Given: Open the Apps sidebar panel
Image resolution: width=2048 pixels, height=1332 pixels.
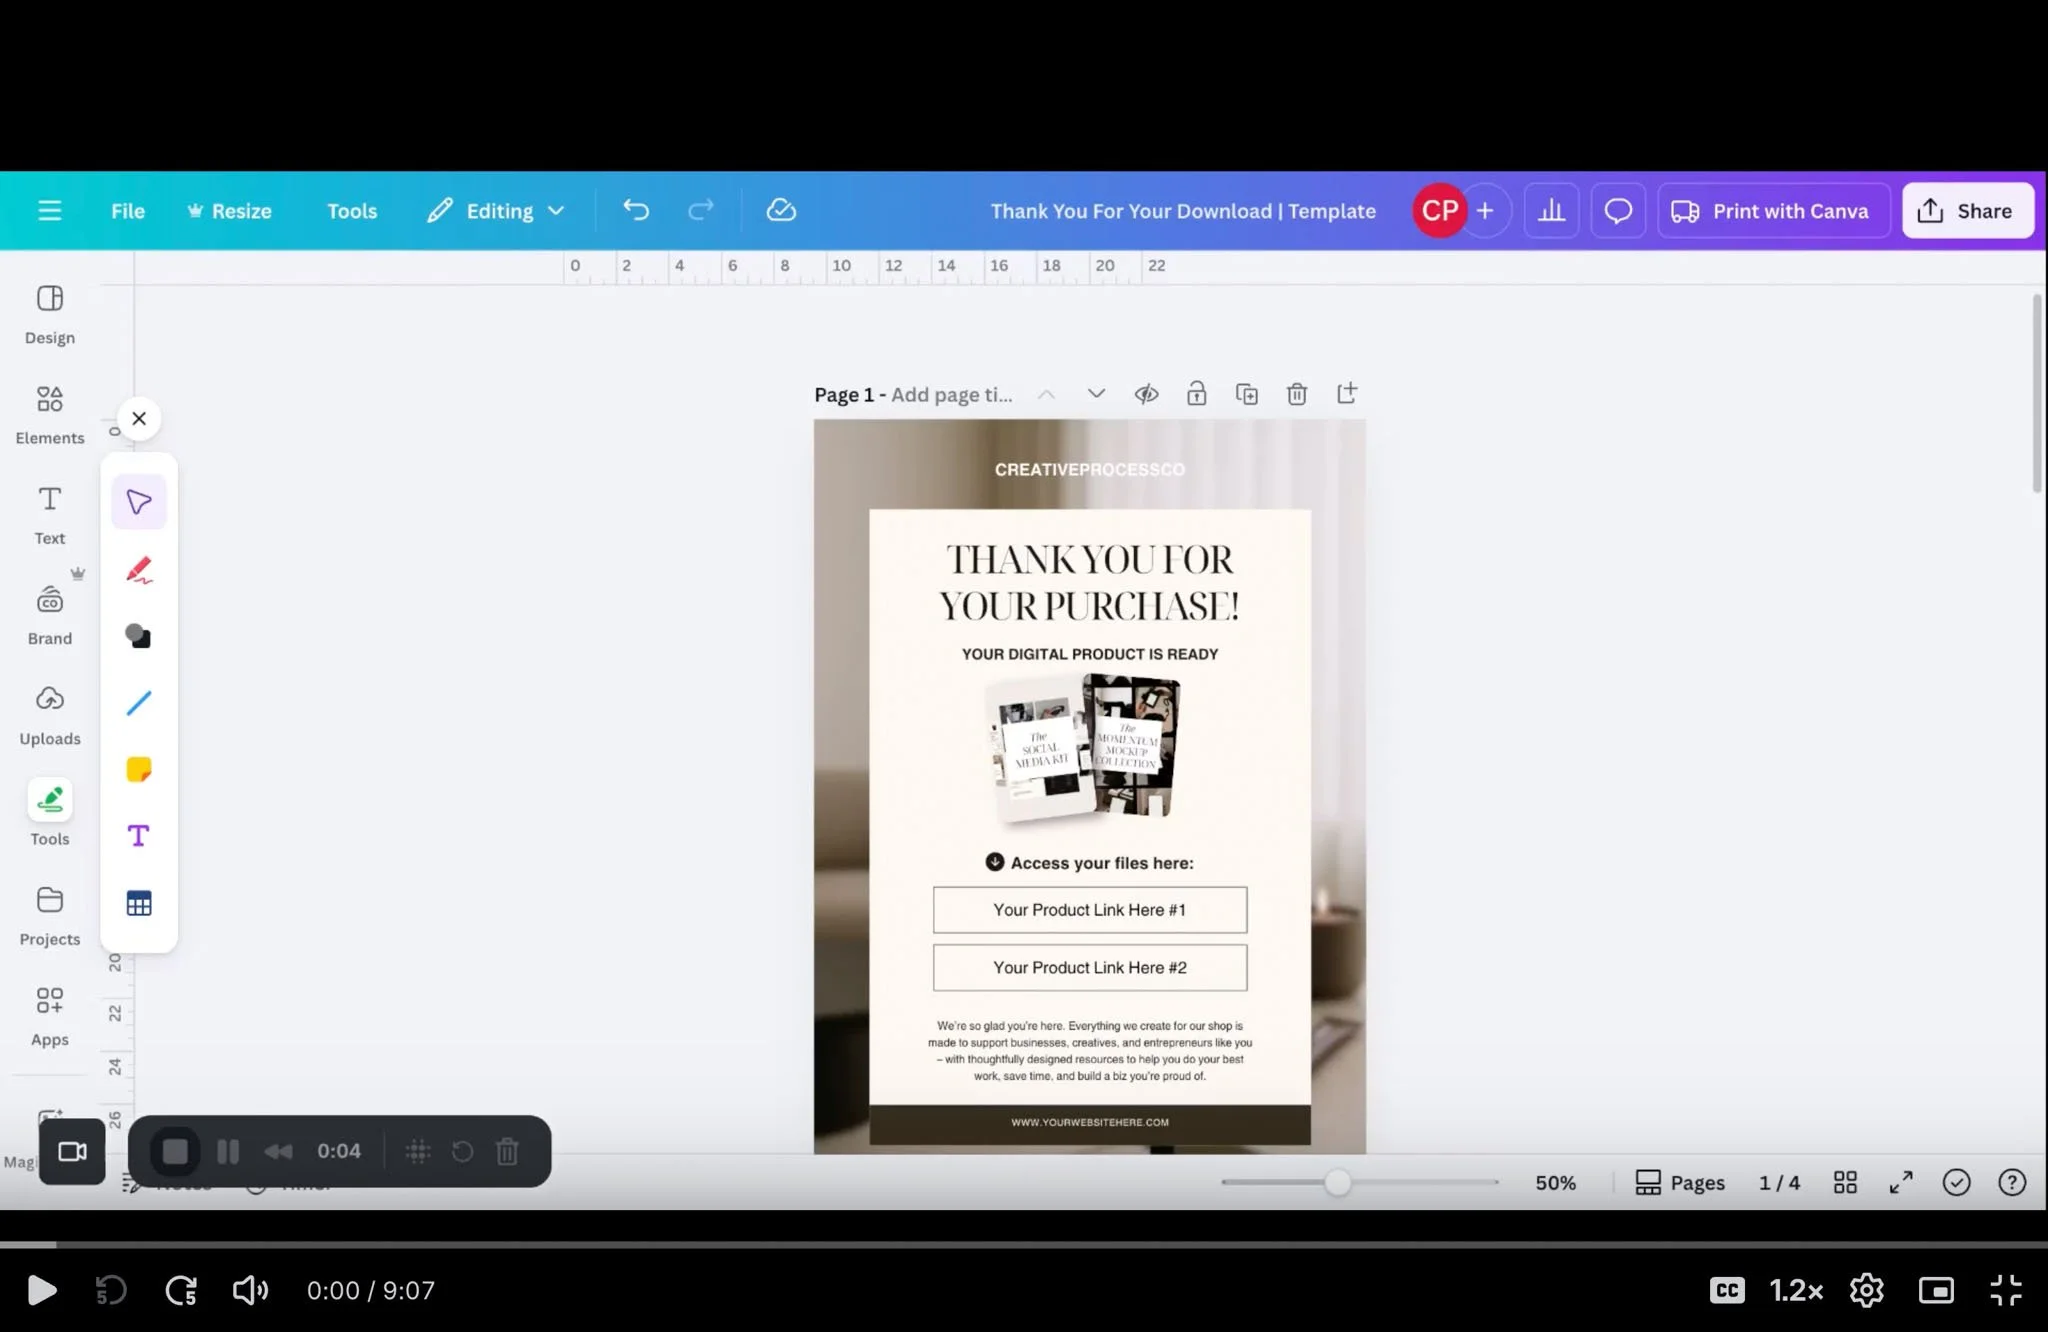Looking at the screenshot, I should click(50, 1016).
